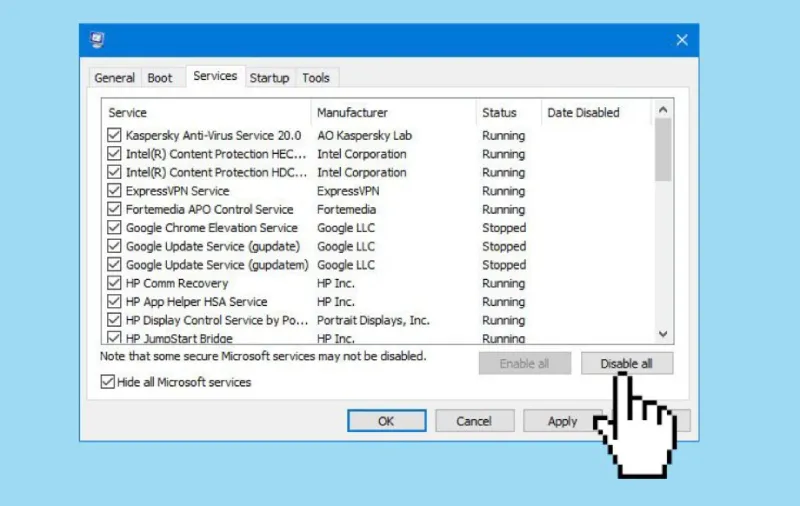Sort by the Service column header
Screen dimensions: 800x506
coord(206,112)
